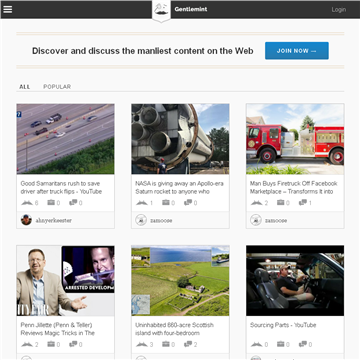
Task: Open 'Uninhabited 660-acre Scottish island' title
Action: tap(173, 329)
